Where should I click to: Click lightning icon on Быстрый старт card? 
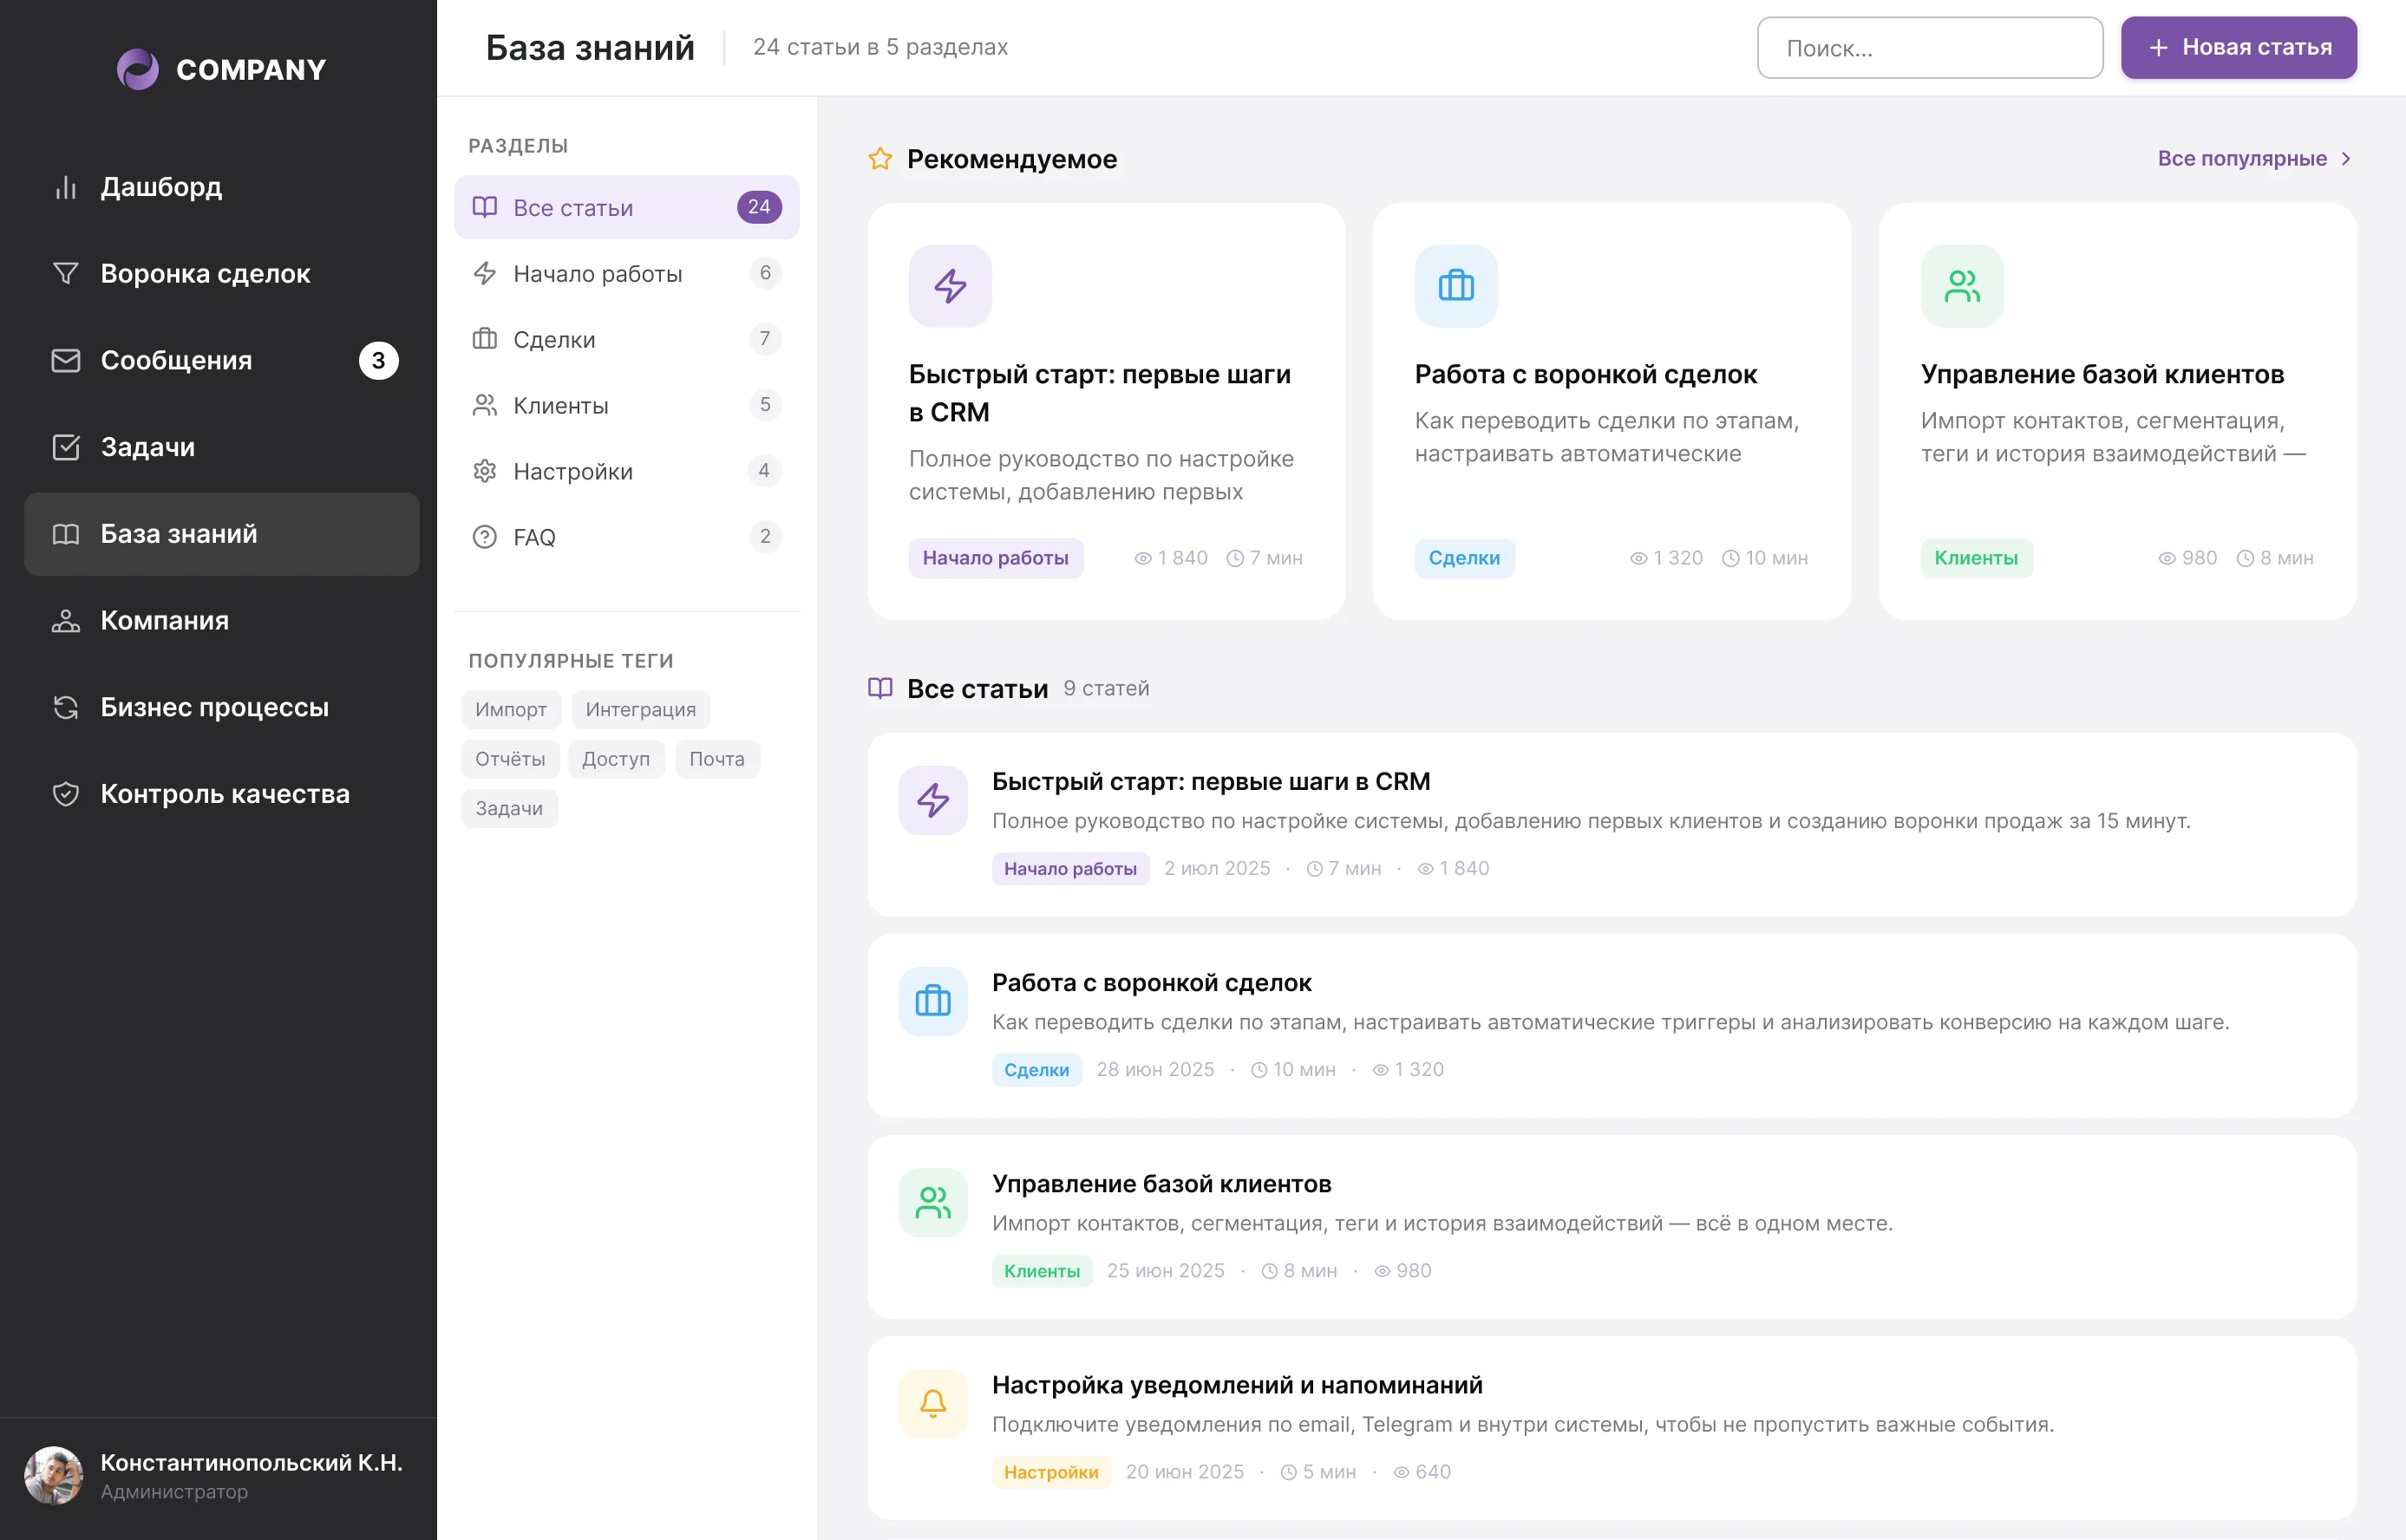(x=950, y=286)
